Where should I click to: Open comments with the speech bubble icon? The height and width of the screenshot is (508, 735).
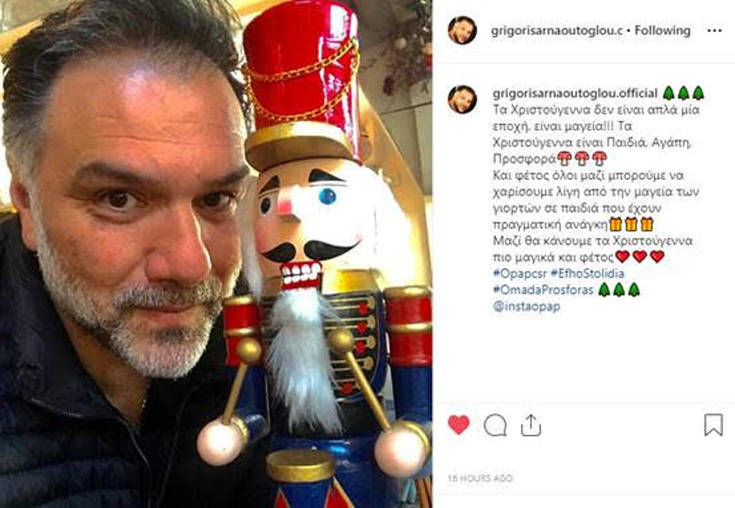click(495, 426)
